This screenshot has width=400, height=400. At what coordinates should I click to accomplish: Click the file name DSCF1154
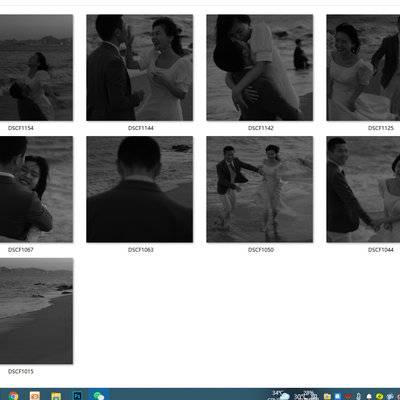click(x=21, y=128)
